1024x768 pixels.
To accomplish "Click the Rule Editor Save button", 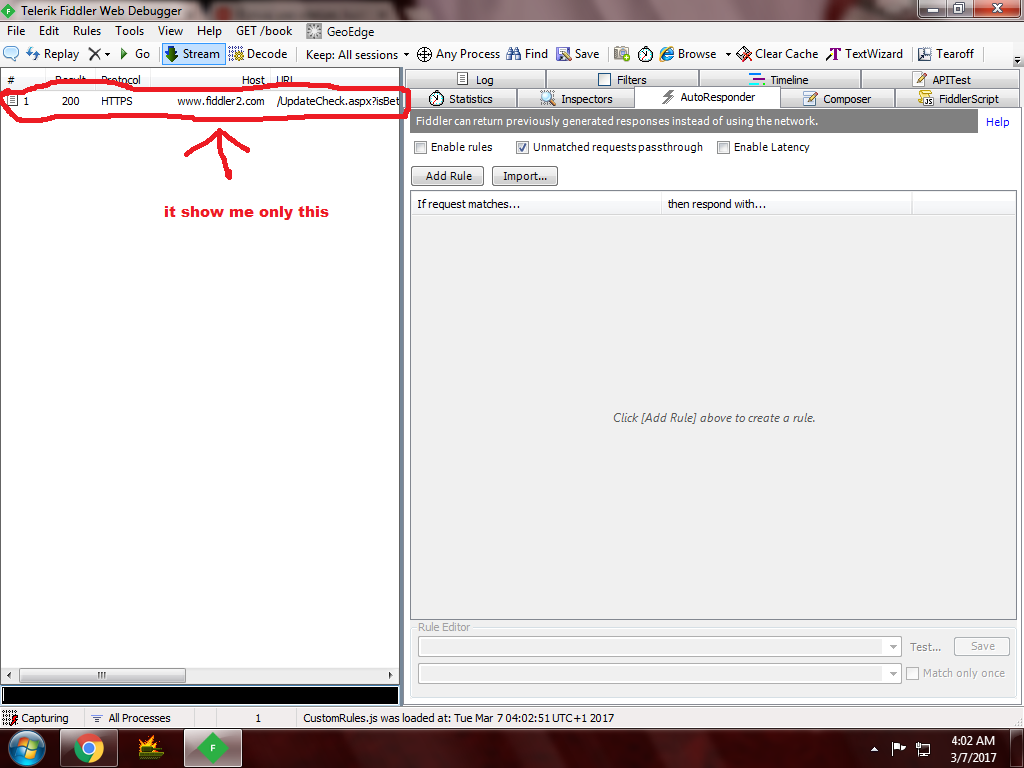I will (x=982, y=646).
